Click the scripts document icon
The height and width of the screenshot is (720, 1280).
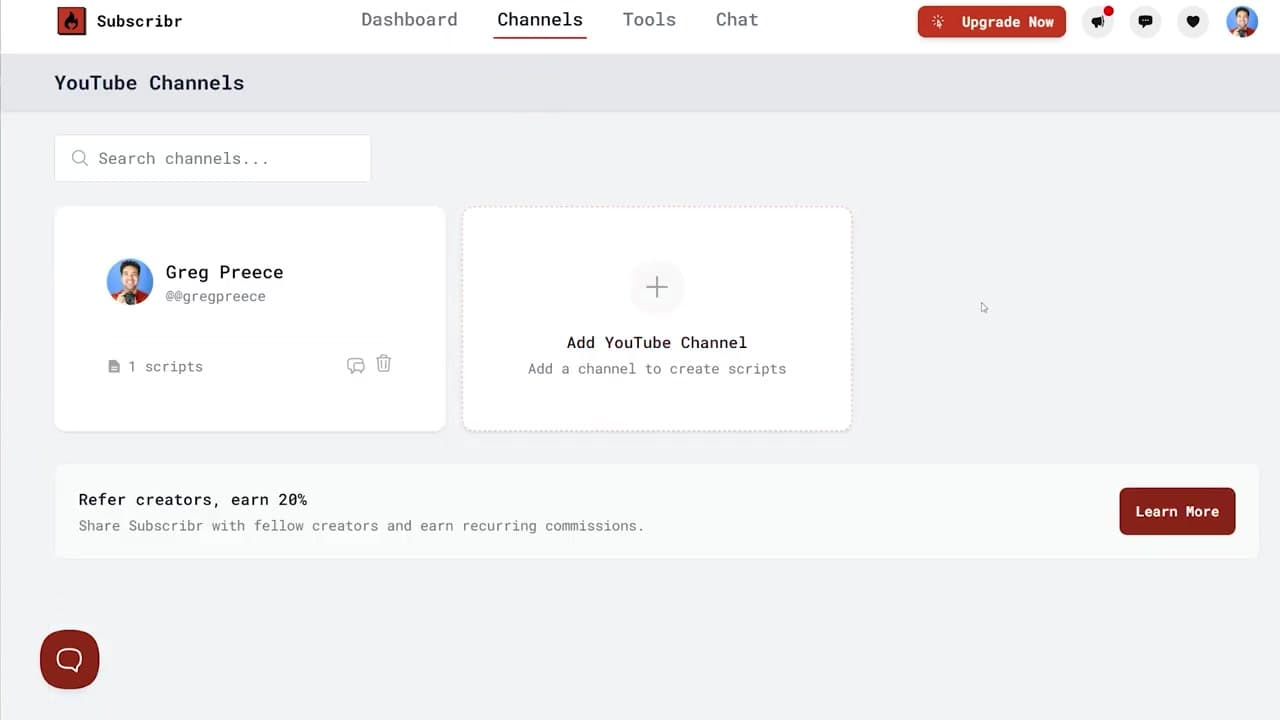[114, 367]
